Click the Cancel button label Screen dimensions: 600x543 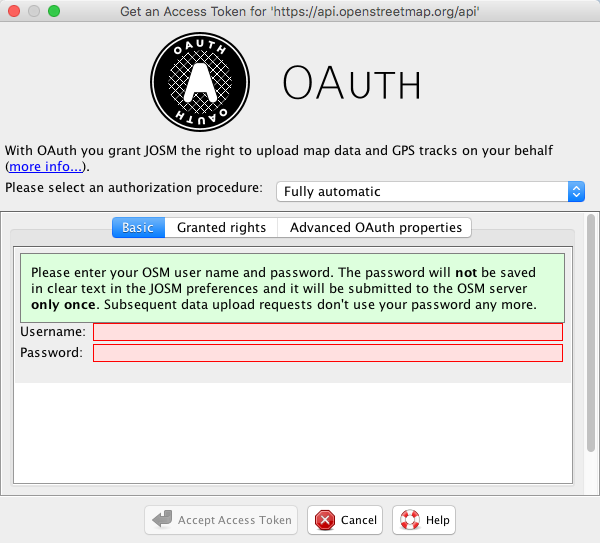(359, 520)
